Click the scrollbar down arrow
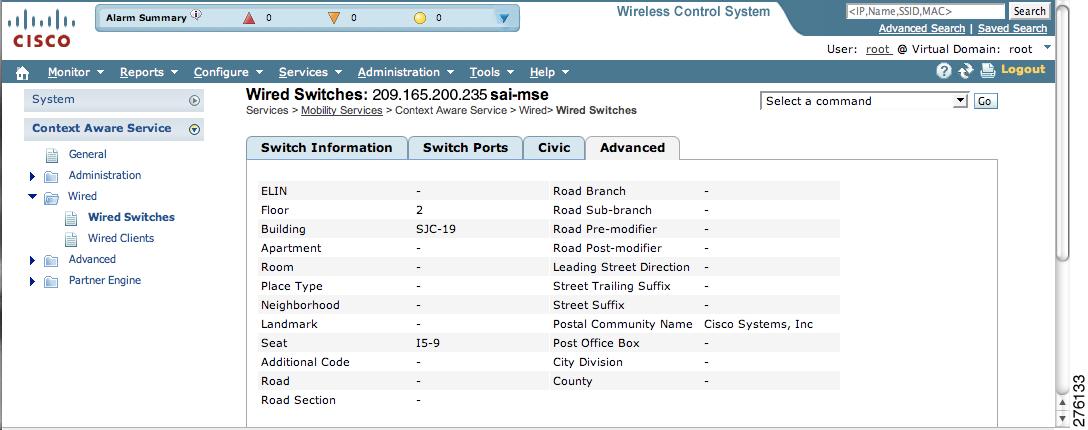This screenshot has height=430, width=1088. (x=1063, y=418)
